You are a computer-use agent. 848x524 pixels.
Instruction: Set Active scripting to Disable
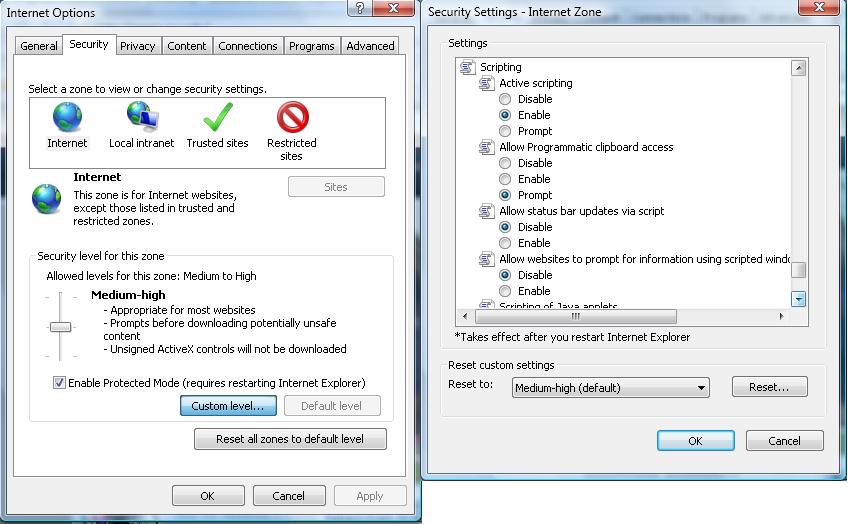505,99
